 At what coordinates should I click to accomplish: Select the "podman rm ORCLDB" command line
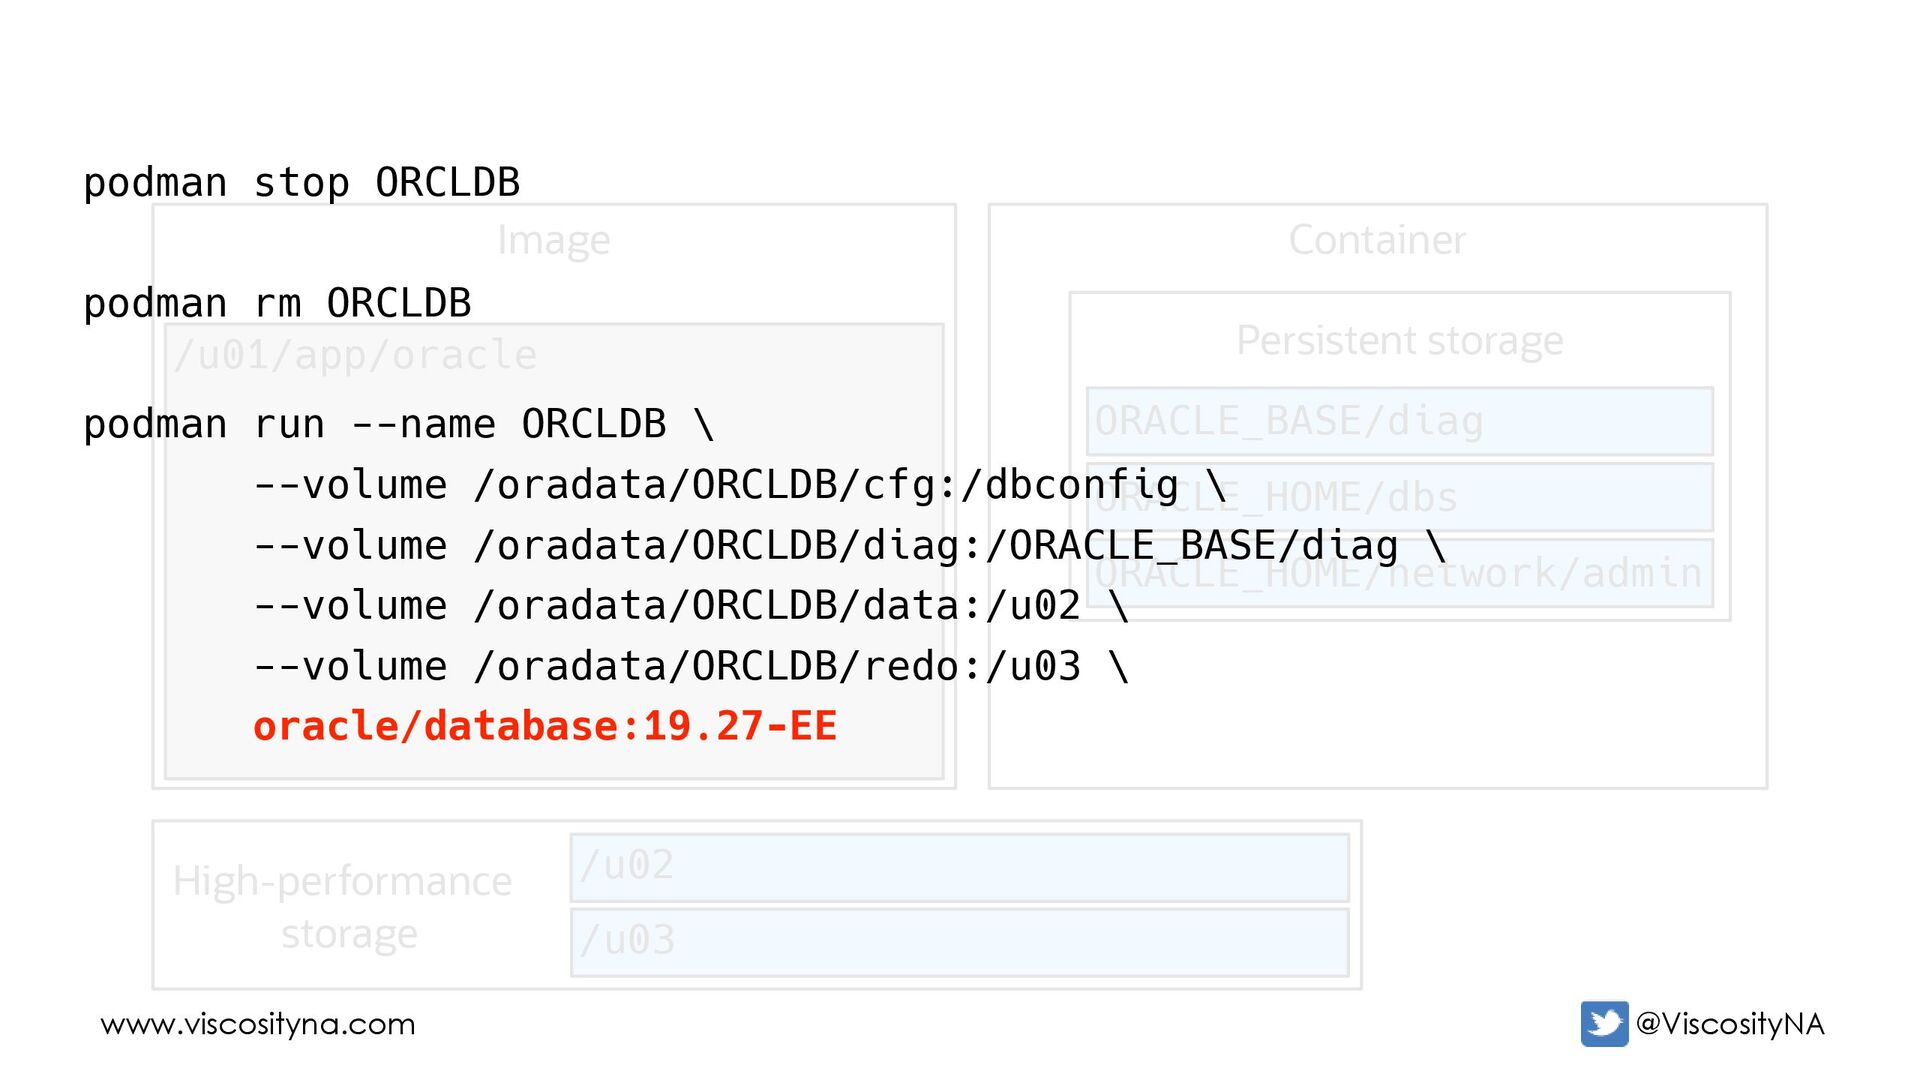click(x=277, y=303)
